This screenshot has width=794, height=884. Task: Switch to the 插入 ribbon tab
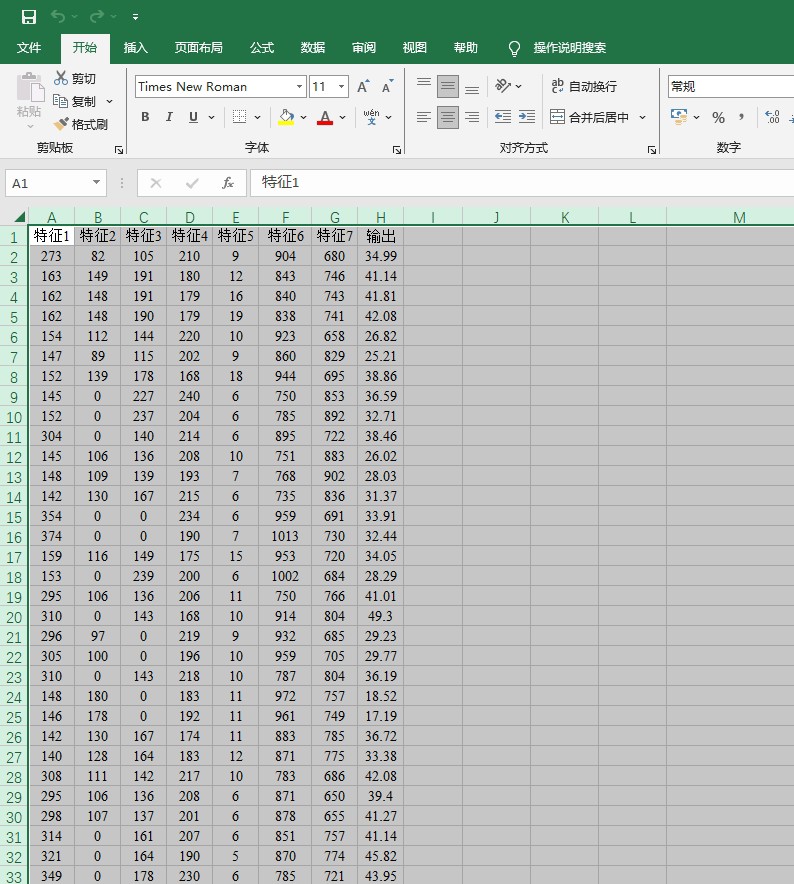(135, 48)
